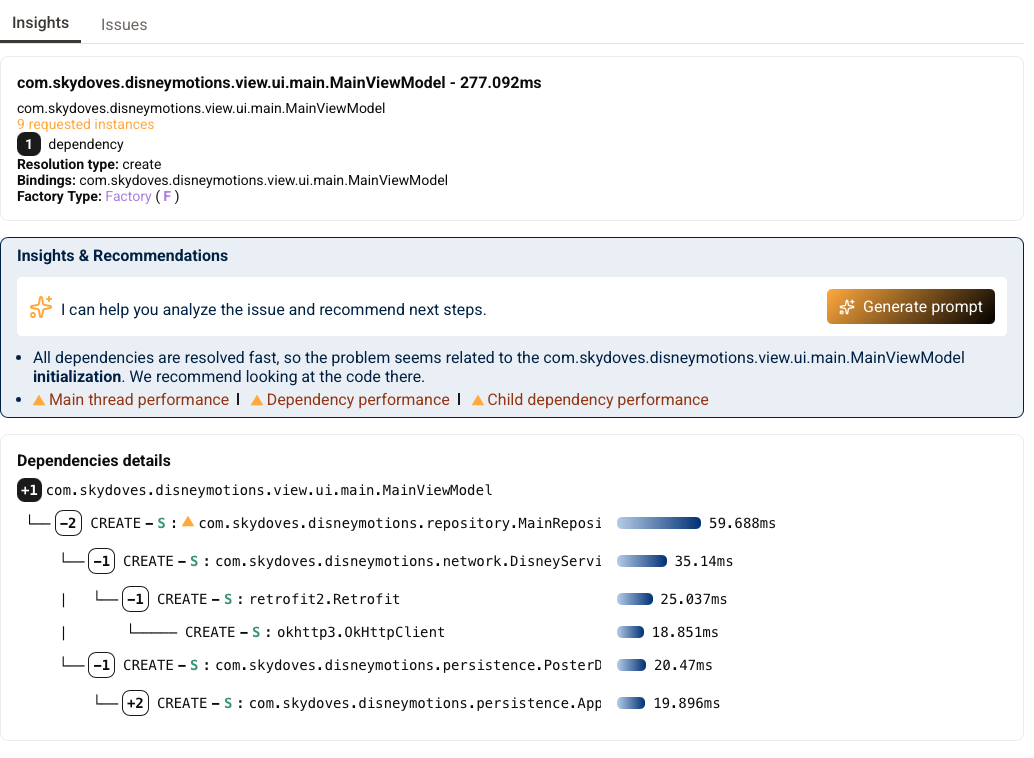Click the warning icon before Main thread performance
The width and height of the screenshot is (1034, 758).
[x=39, y=399]
